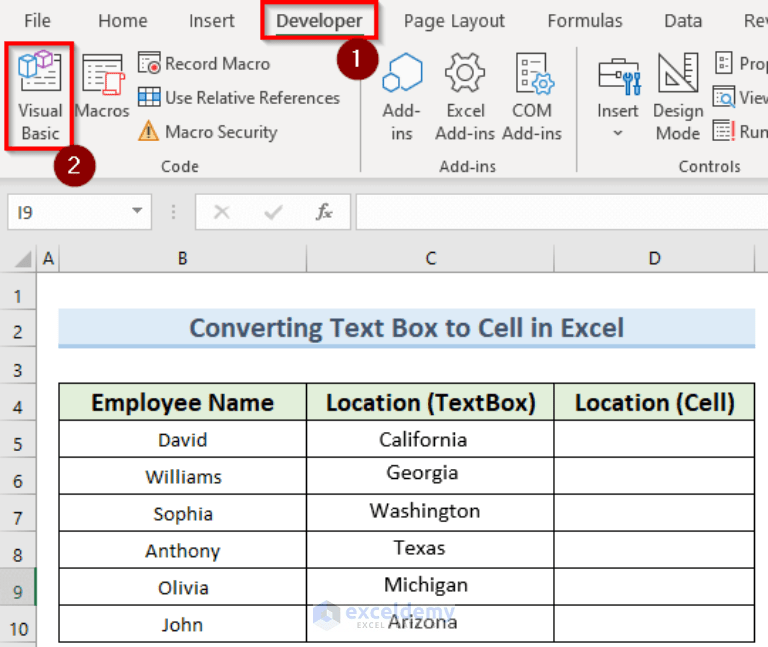This screenshot has width=768, height=647.
Task: Select column C header
Action: click(431, 258)
